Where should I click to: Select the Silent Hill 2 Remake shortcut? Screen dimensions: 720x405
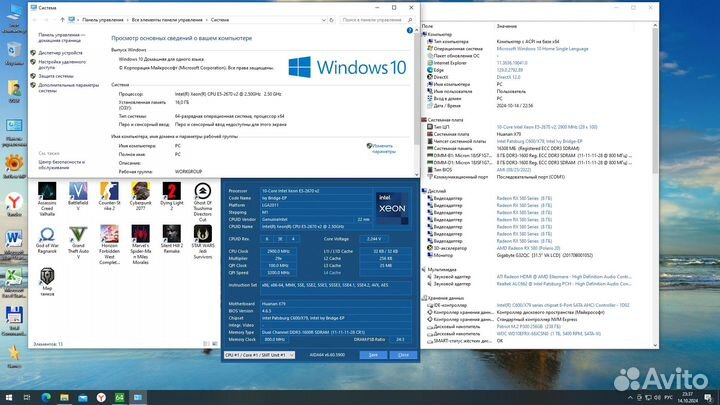[x=172, y=239]
